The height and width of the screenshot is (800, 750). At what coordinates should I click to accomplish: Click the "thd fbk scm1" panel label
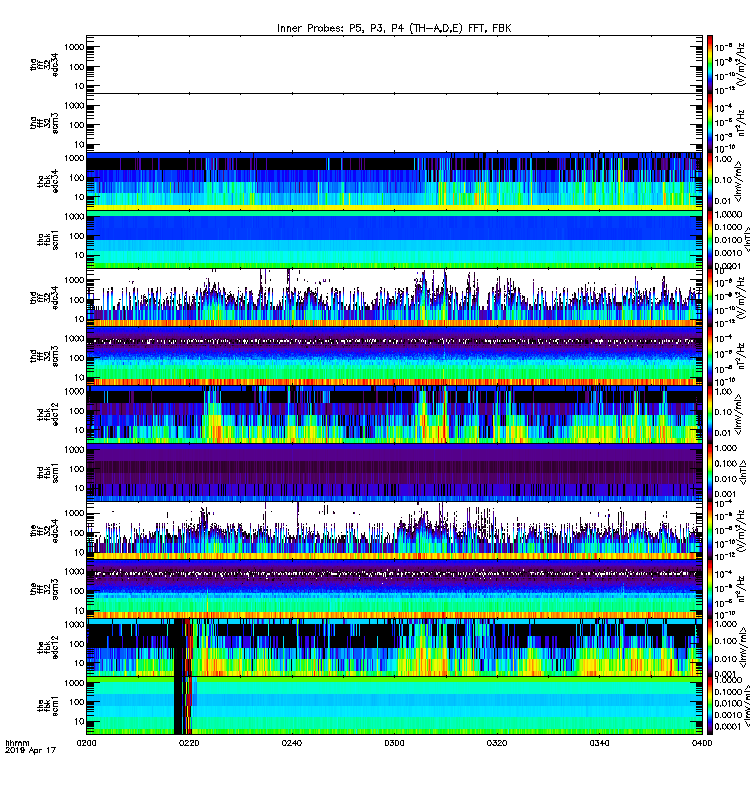[x=48, y=473]
